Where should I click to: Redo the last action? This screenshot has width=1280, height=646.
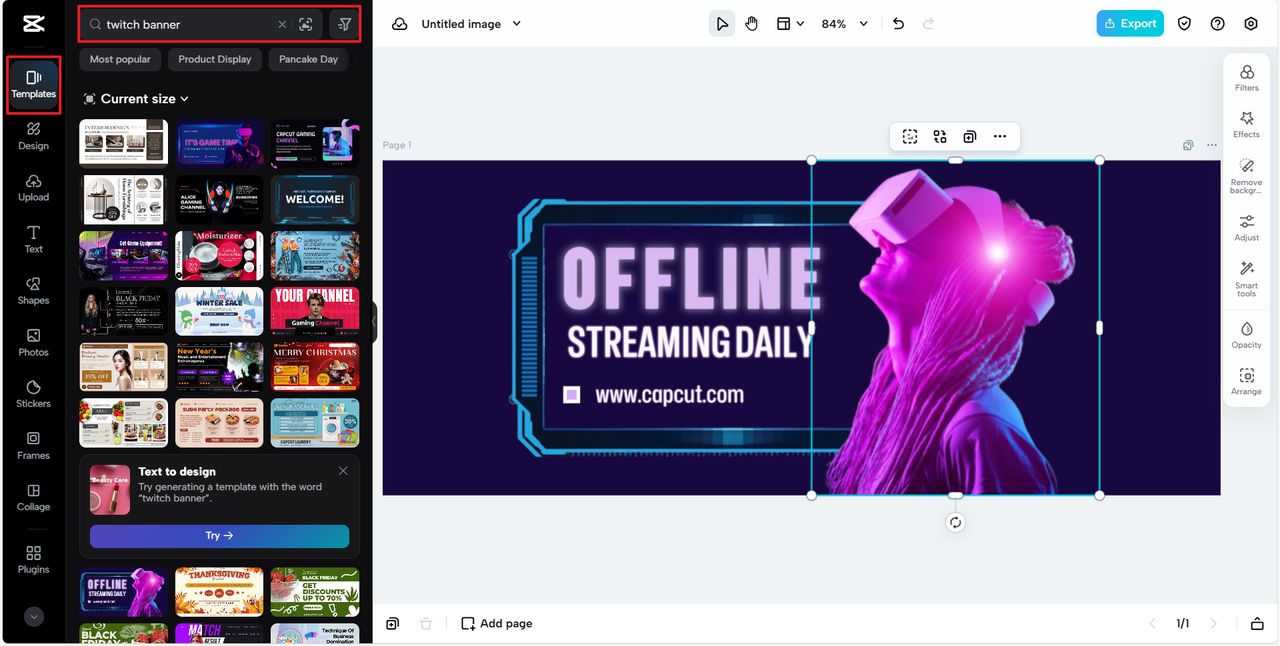[928, 24]
